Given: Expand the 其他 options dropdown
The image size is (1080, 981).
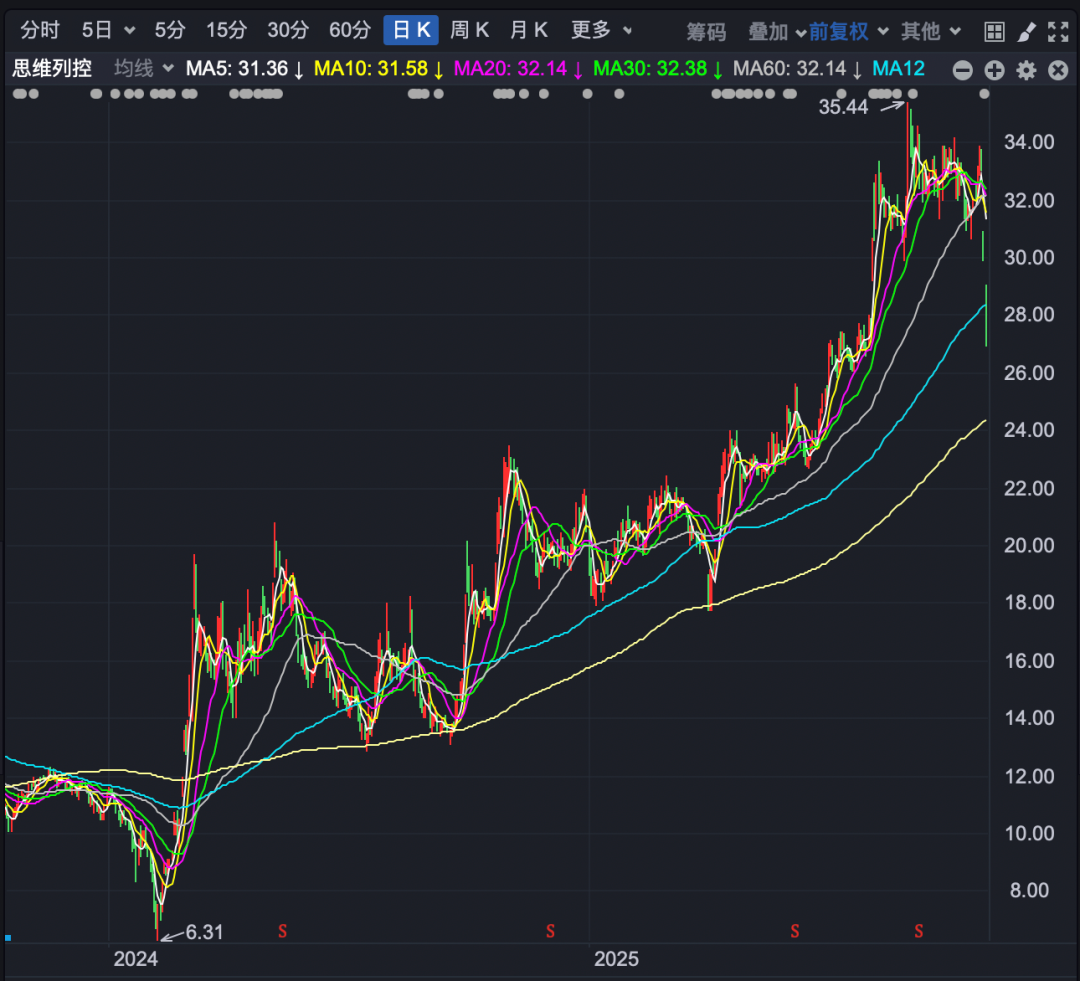Looking at the screenshot, I should pyautogui.click(x=930, y=32).
